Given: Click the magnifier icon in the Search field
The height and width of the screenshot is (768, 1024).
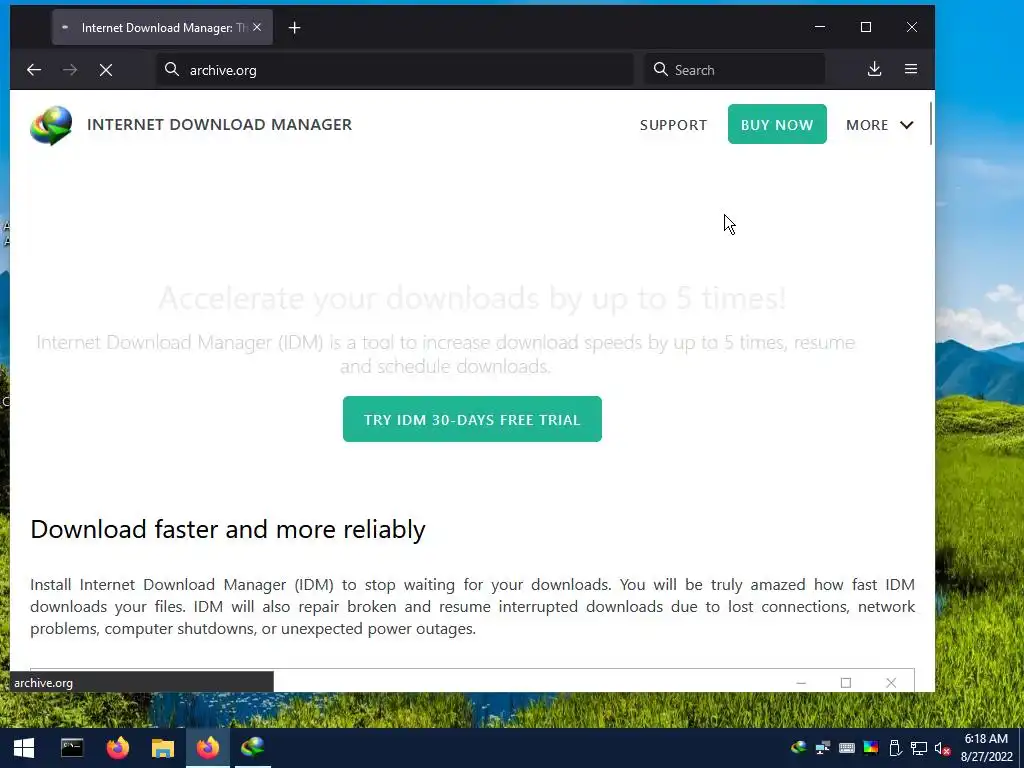Looking at the screenshot, I should pyautogui.click(x=660, y=69).
